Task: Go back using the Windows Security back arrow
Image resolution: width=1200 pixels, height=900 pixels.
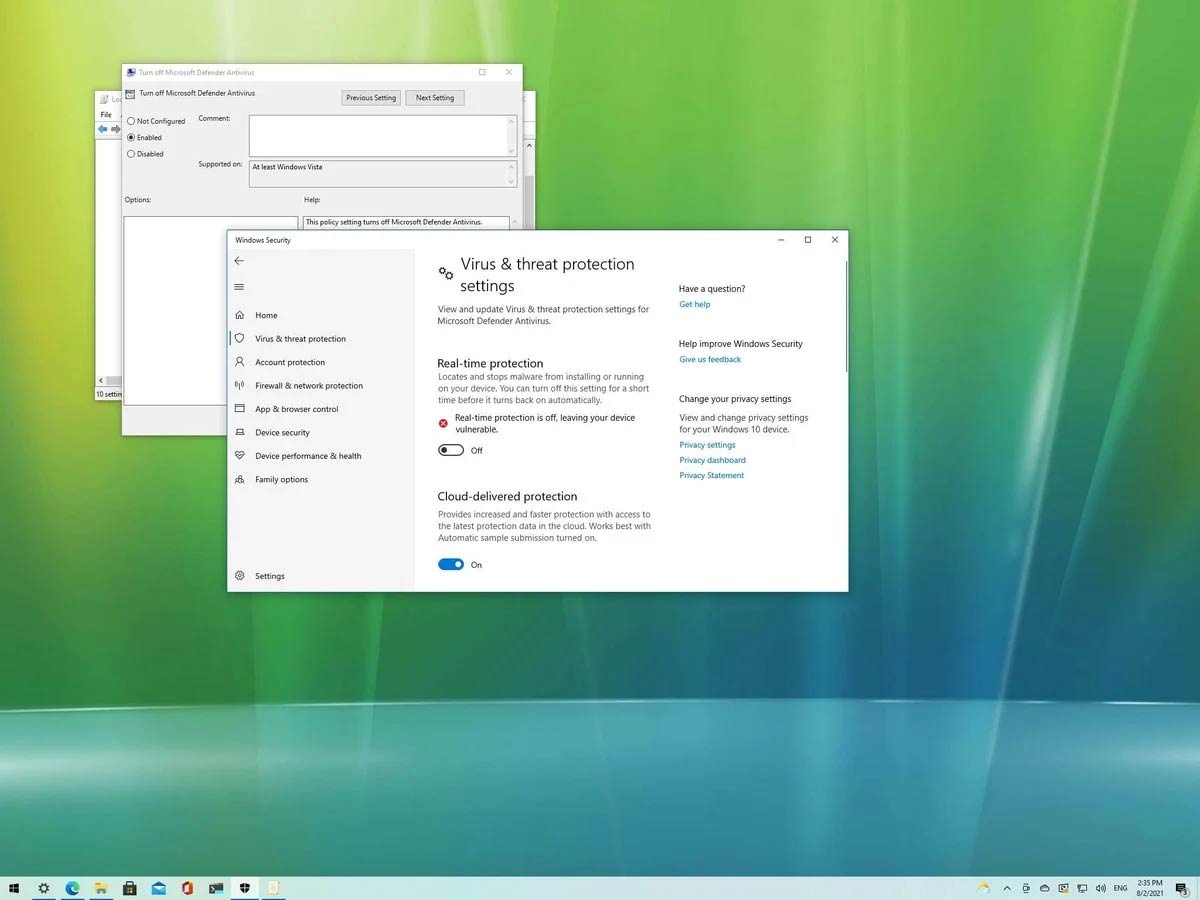Action: click(239, 261)
